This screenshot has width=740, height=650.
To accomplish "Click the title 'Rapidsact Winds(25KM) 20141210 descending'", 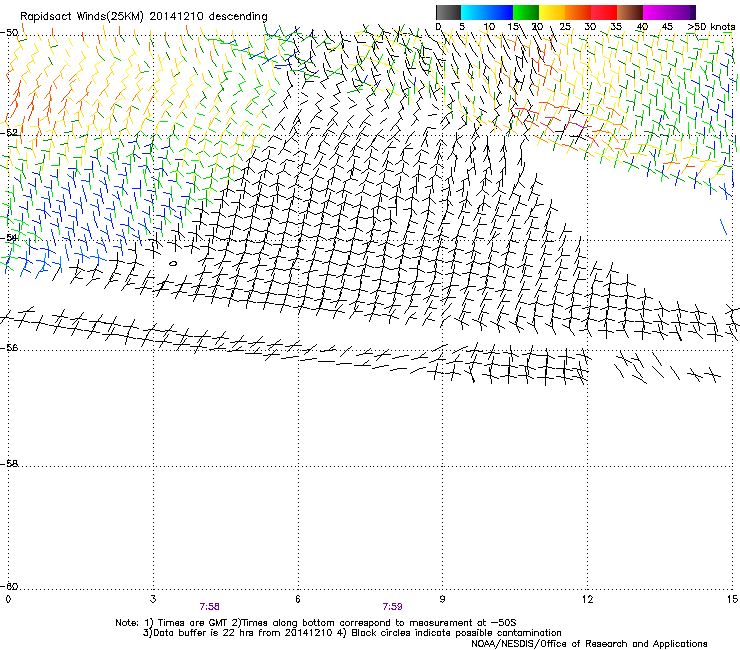I will (x=143, y=17).
